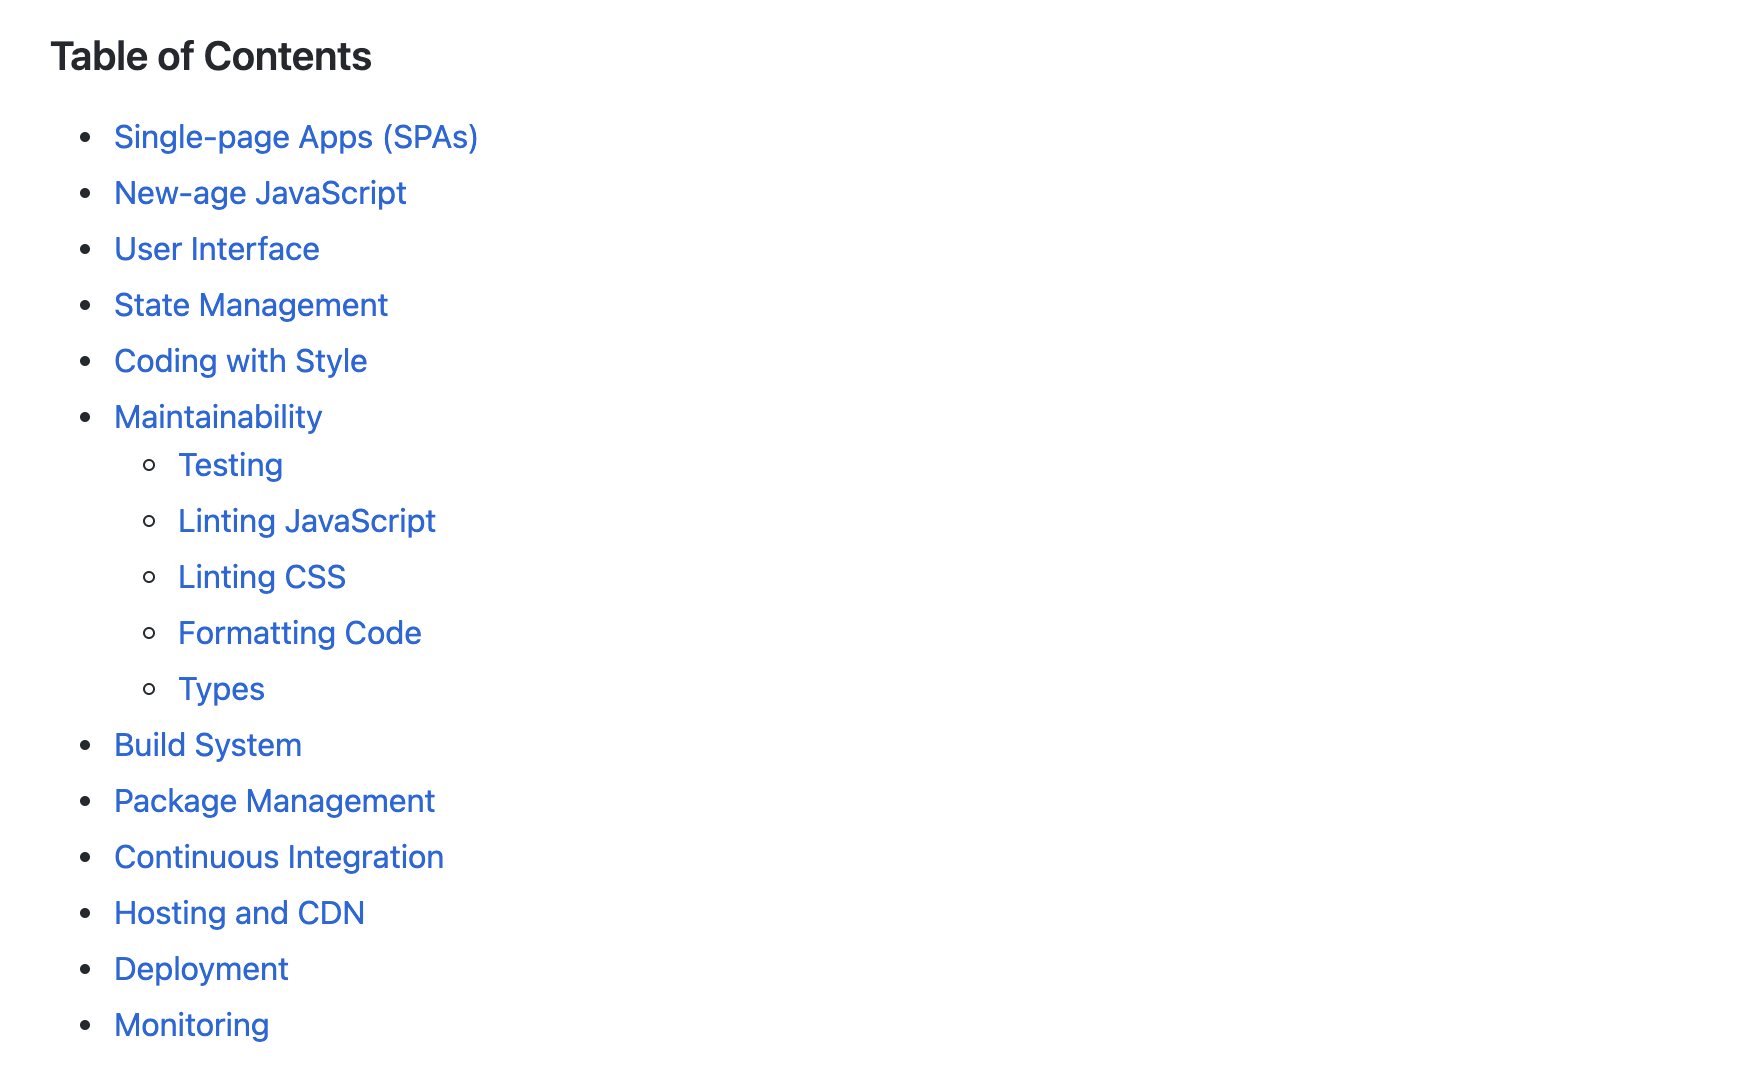Navigate to Monitoring section
Viewport: 1750px width, 1082px height.
pyautogui.click(x=191, y=1025)
